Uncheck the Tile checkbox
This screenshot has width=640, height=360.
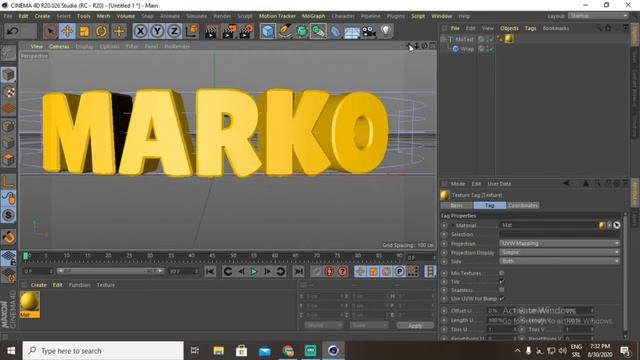[502, 282]
